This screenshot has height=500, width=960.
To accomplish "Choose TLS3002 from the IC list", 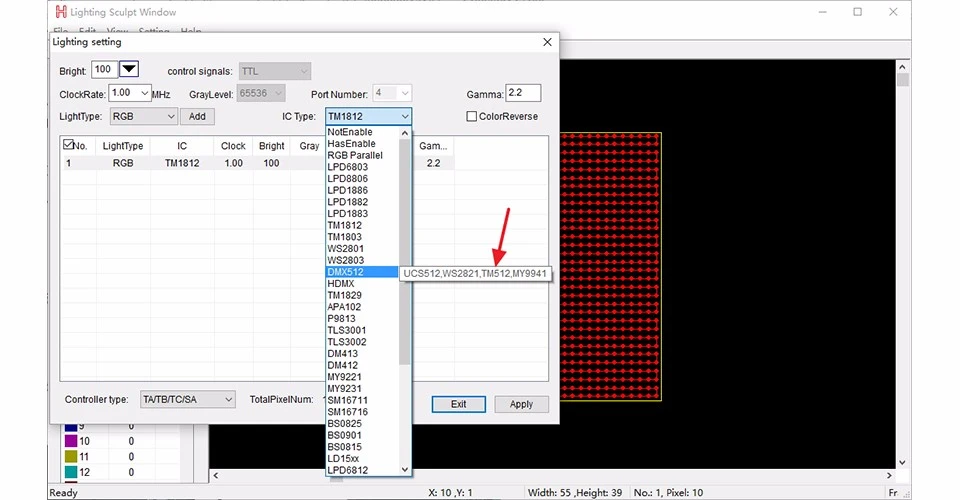I will pos(362,341).
